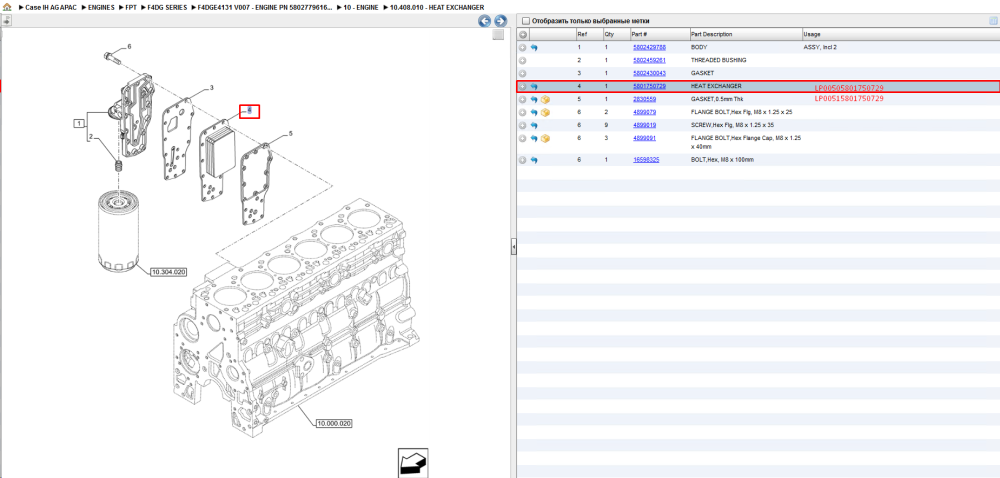
Task: Click the blue back arrow above the diagram
Action: [x=485, y=21]
